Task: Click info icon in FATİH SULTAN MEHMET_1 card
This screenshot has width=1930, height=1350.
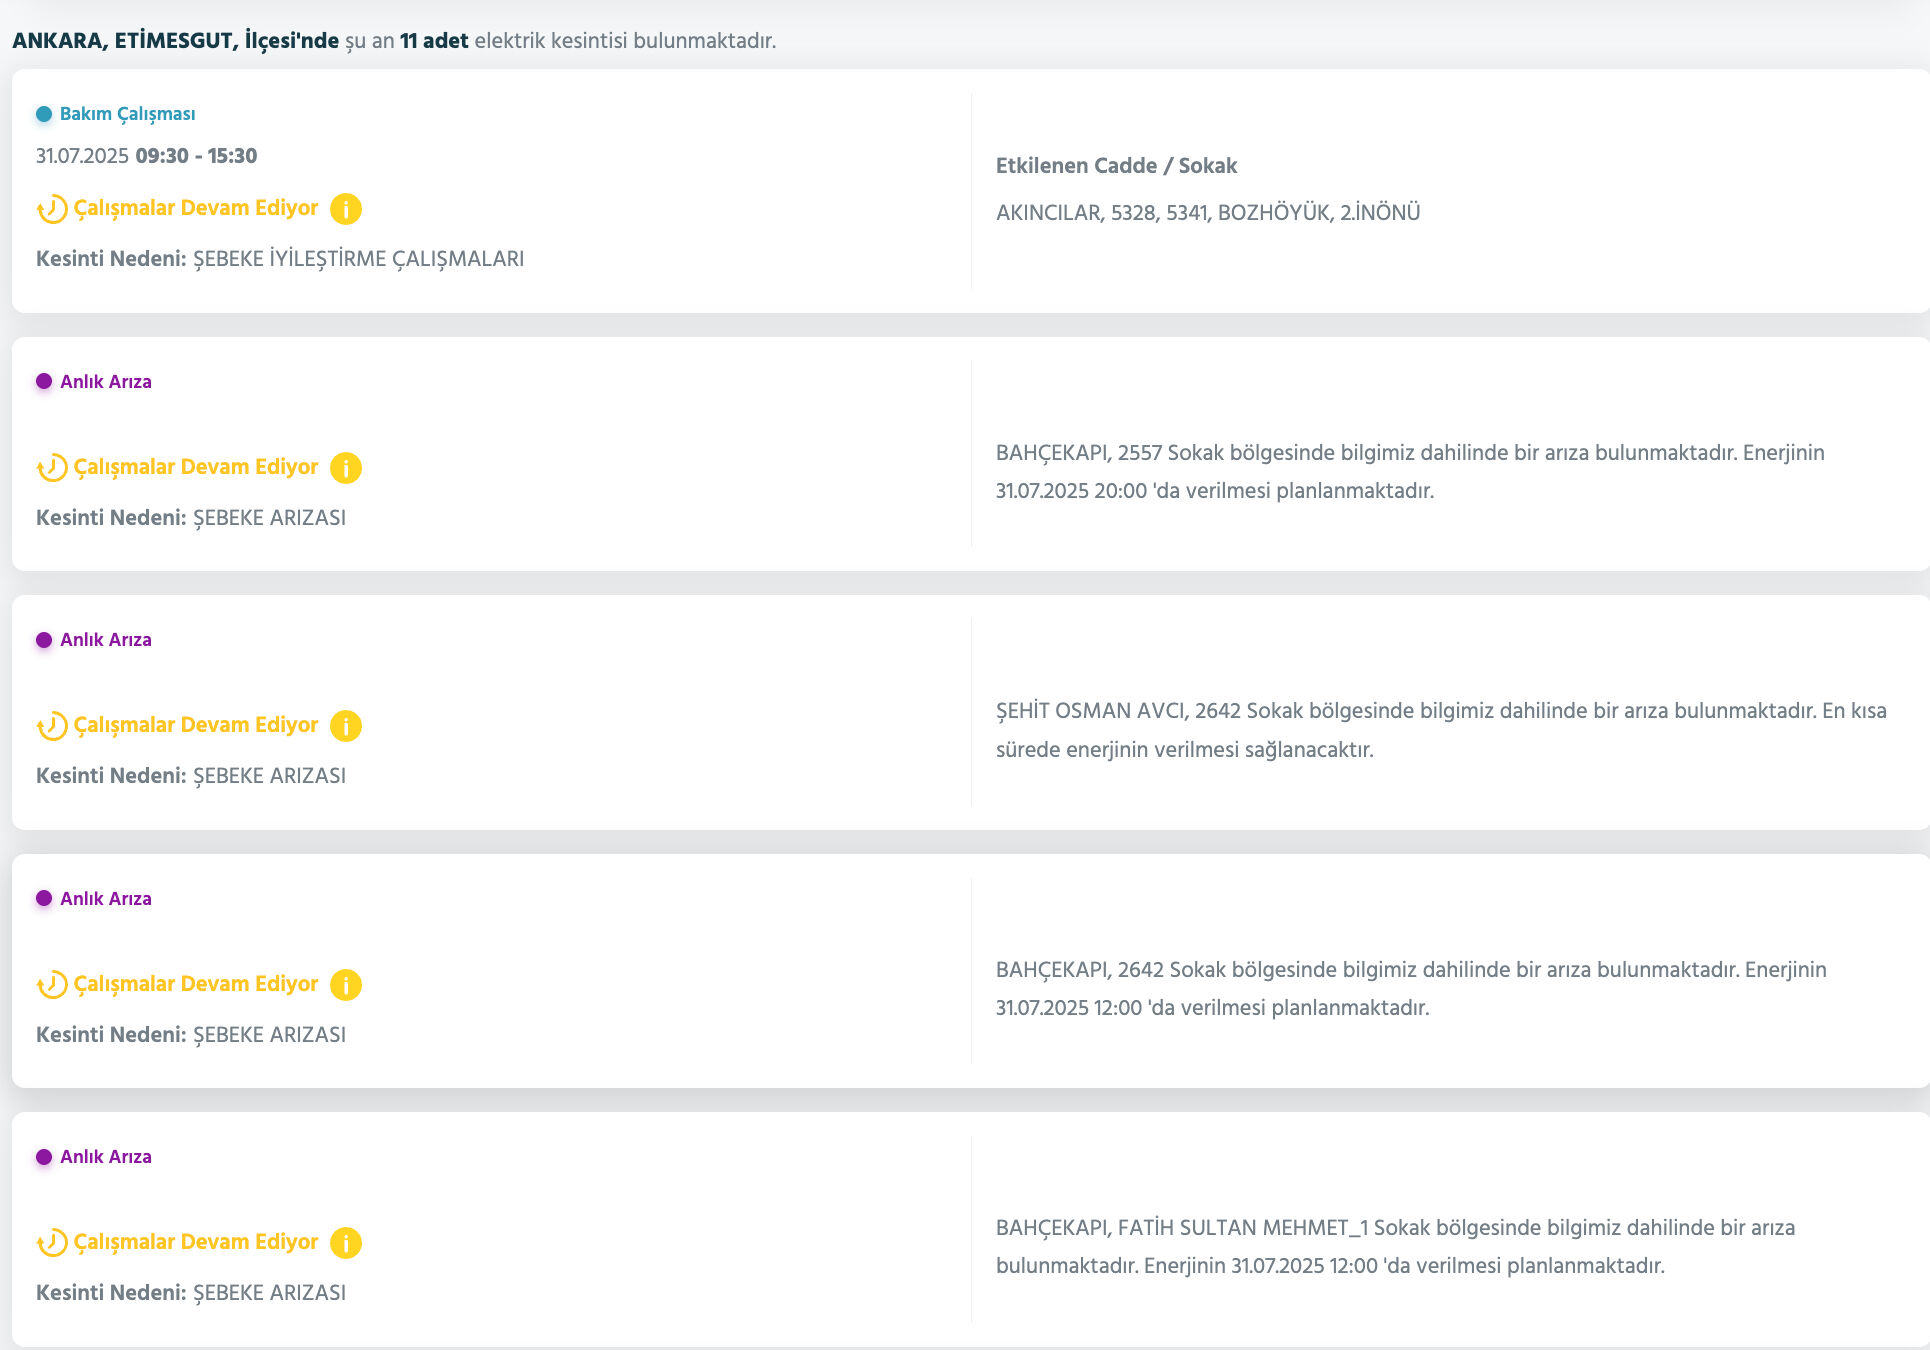Action: [x=345, y=1243]
